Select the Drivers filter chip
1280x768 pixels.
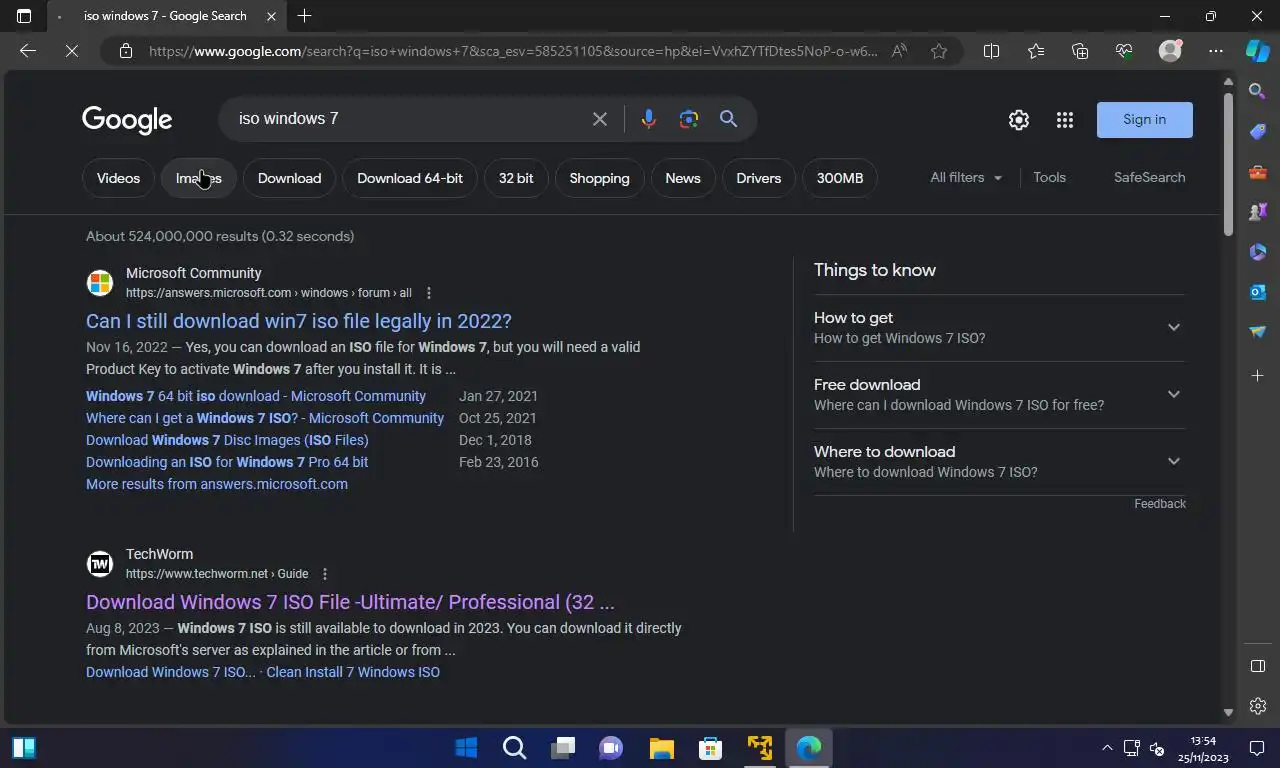click(758, 178)
